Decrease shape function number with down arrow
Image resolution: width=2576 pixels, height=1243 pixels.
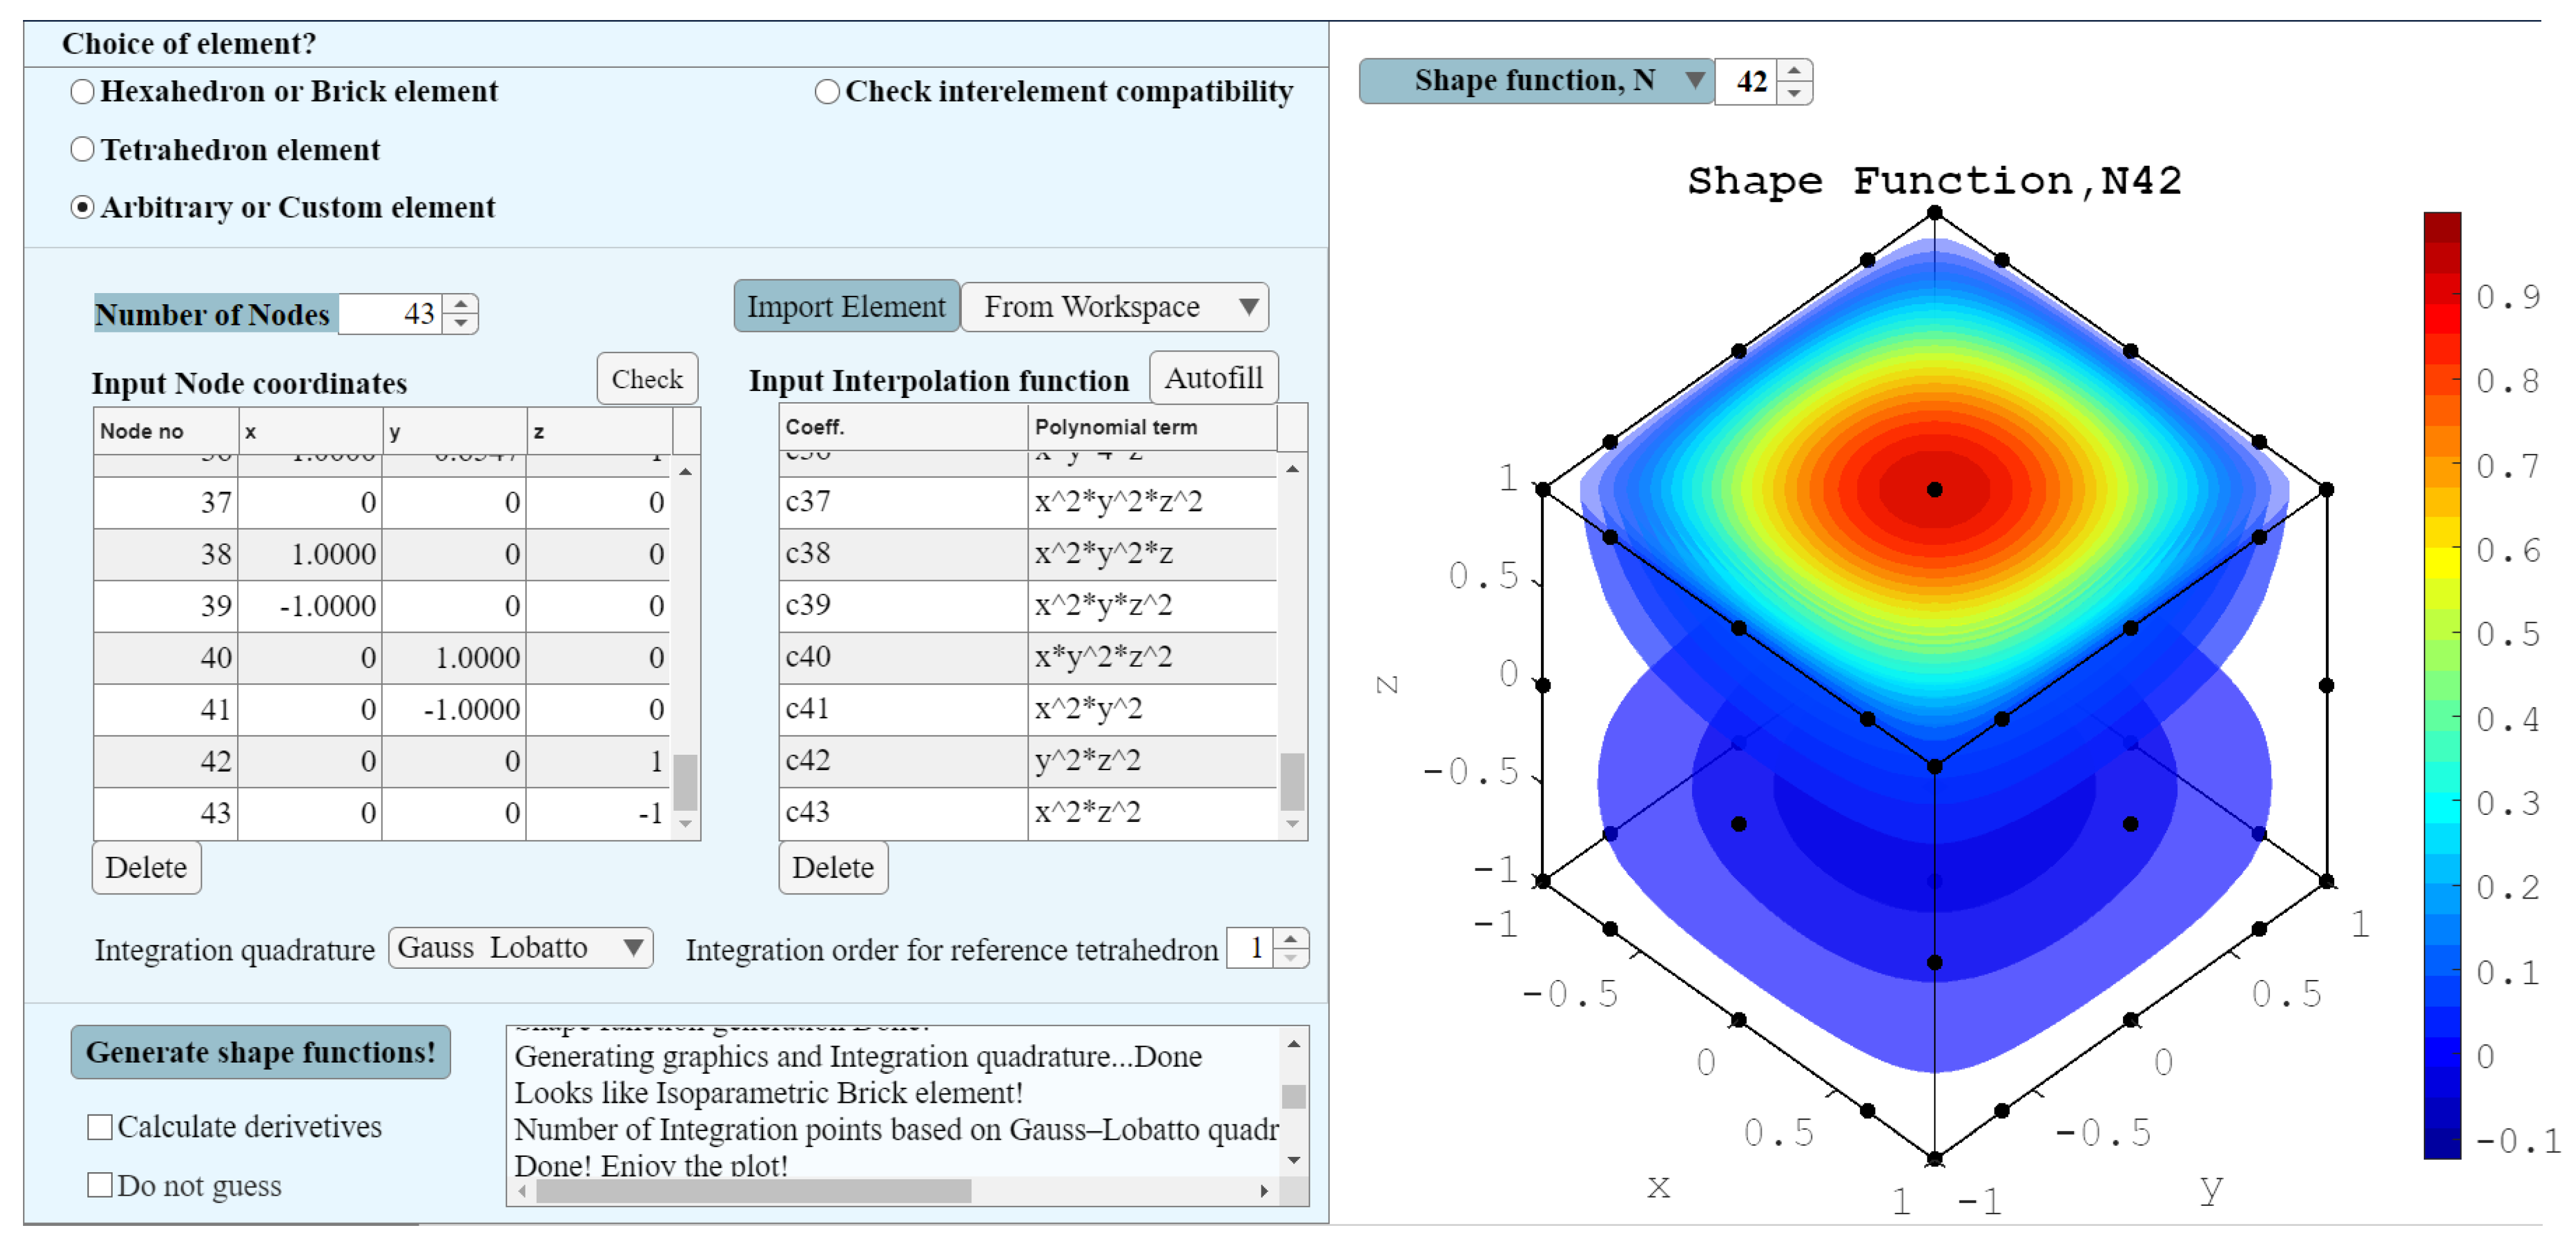point(1795,93)
